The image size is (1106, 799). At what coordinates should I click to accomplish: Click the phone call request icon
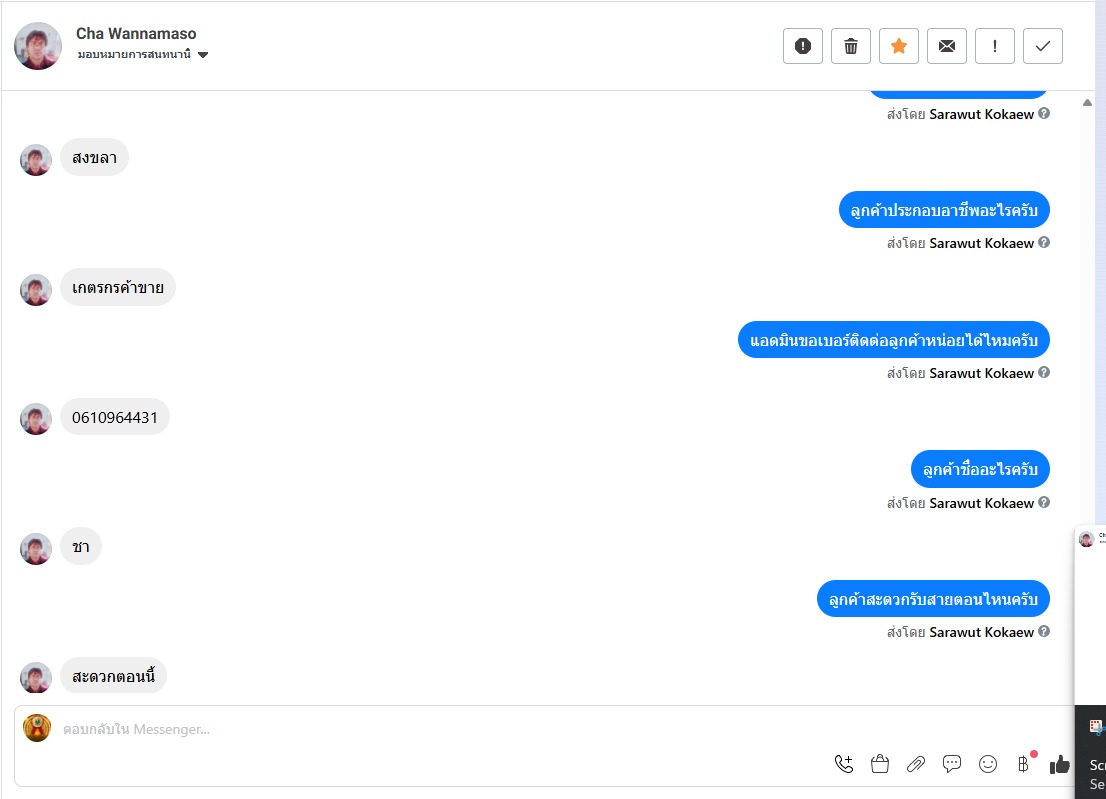(x=844, y=764)
